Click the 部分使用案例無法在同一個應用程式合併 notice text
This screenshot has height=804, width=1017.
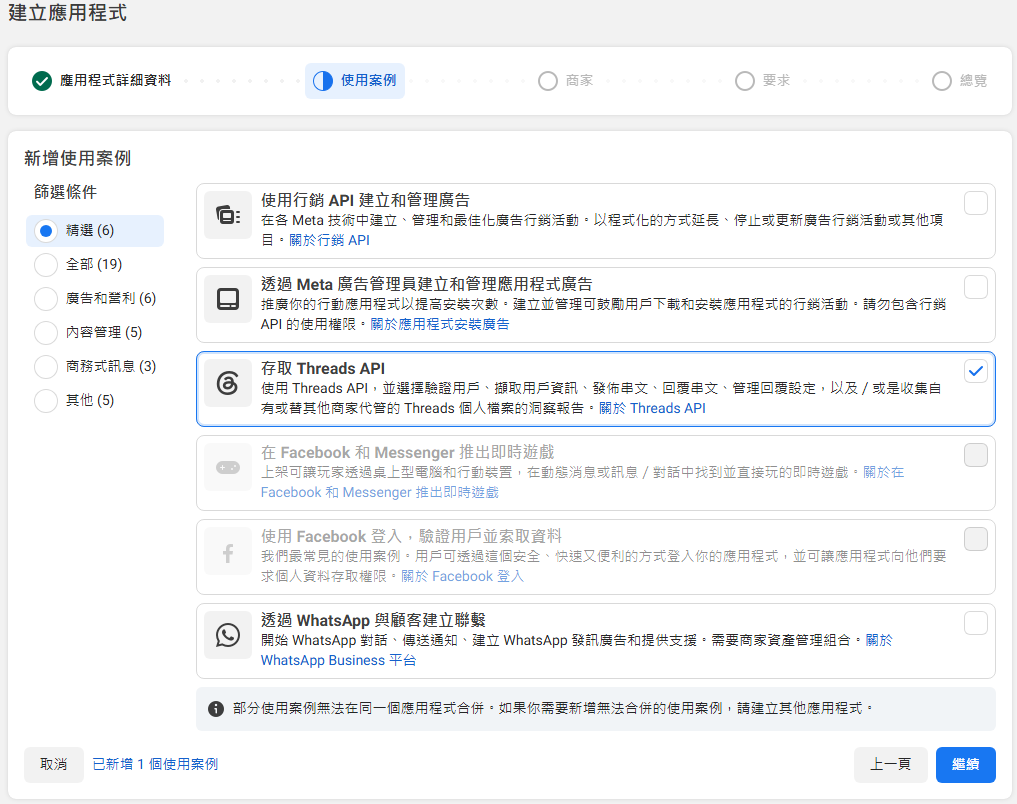553,709
